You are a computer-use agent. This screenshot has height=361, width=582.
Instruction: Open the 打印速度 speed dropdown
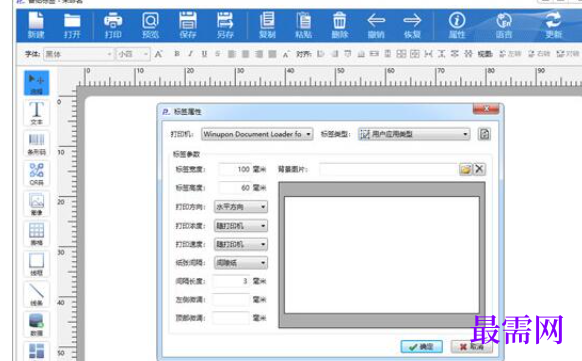coord(241,244)
